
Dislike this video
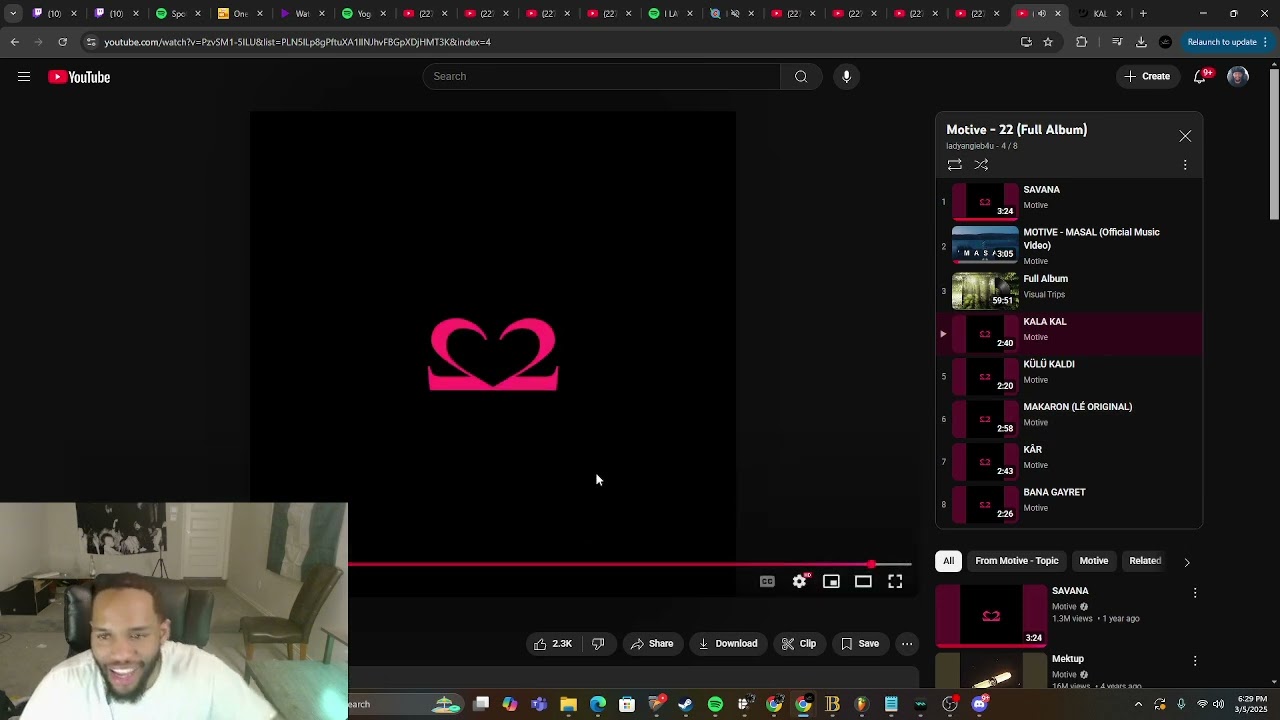[x=598, y=644]
